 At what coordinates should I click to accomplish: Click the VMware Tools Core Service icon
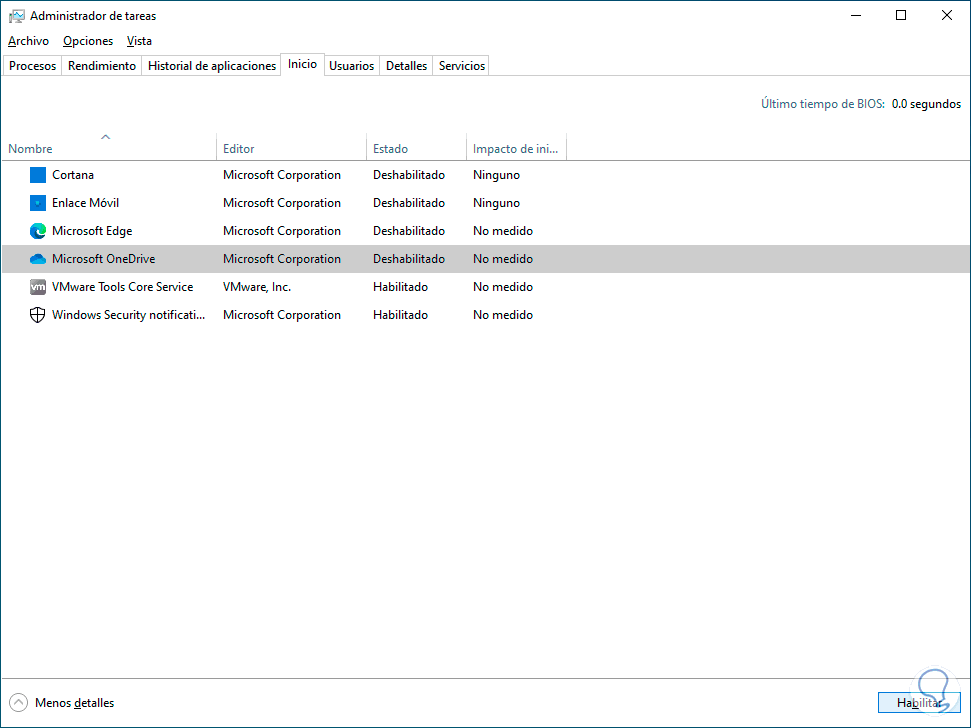(x=38, y=287)
